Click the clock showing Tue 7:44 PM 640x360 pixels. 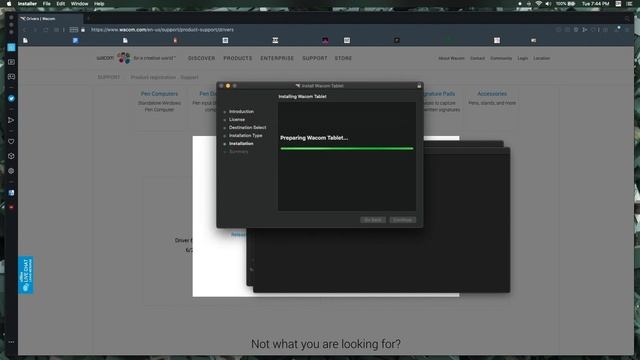596,4
